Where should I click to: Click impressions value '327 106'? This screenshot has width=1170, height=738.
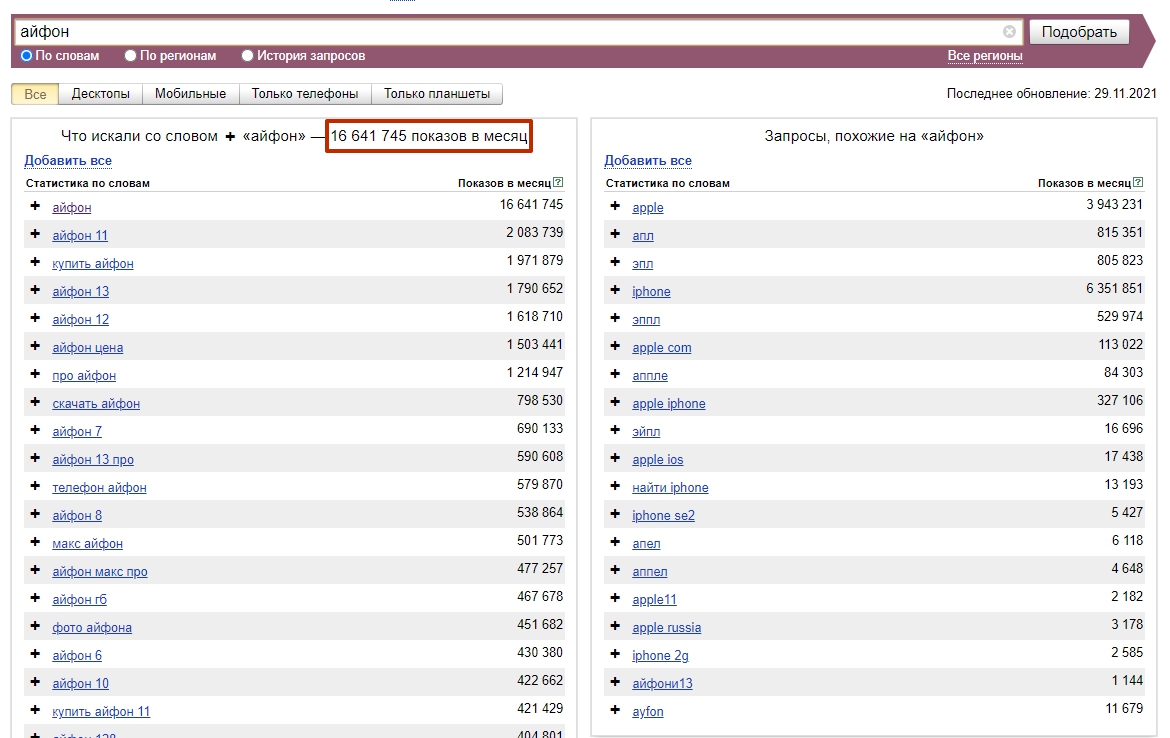tap(1119, 401)
